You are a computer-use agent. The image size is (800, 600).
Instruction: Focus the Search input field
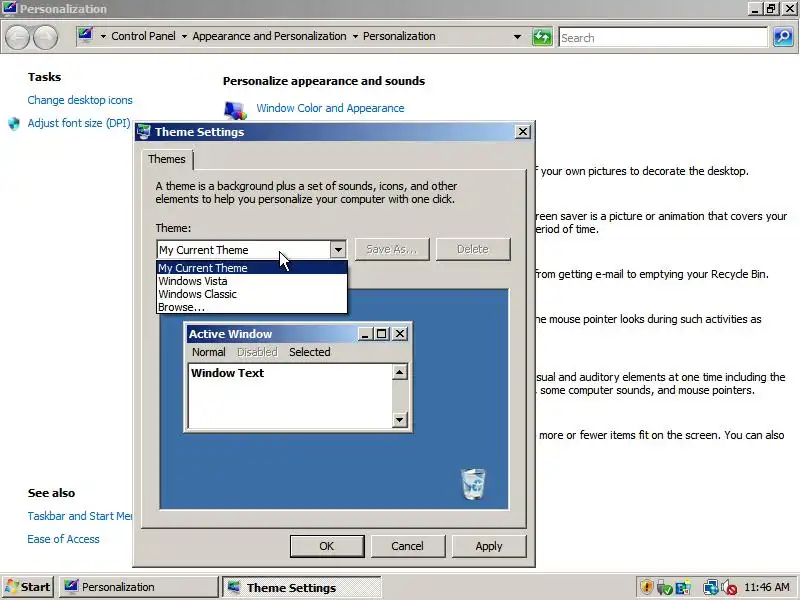[x=663, y=37]
